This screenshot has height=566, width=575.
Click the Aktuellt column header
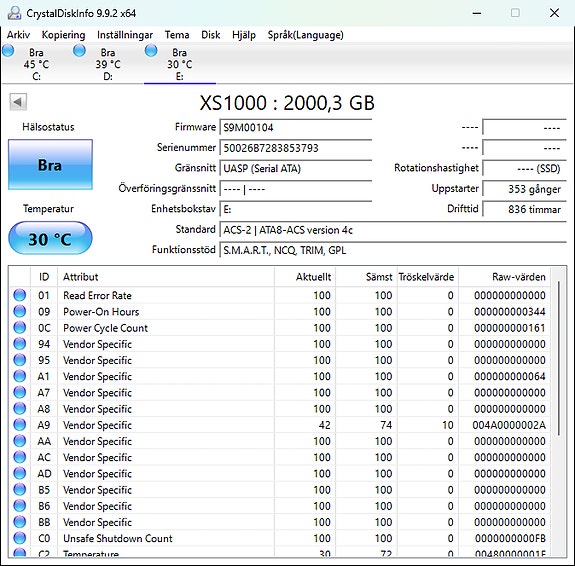305,277
